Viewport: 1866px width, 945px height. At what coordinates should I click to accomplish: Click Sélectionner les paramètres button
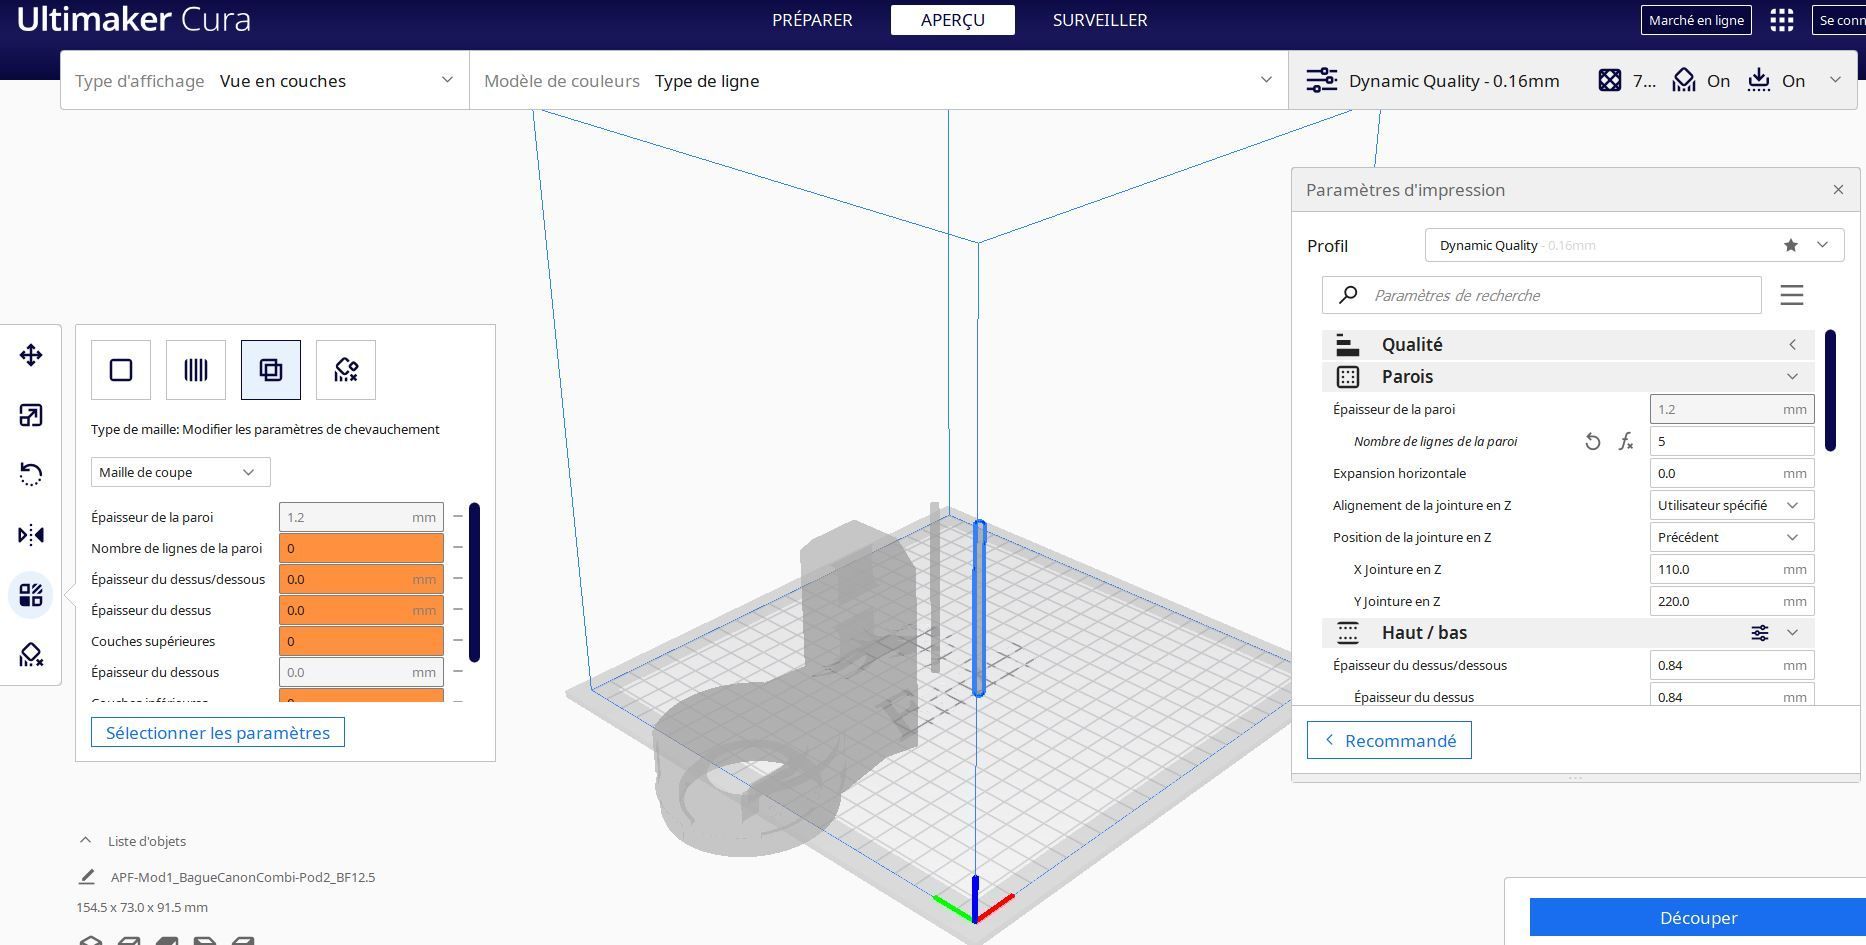pyautogui.click(x=218, y=732)
